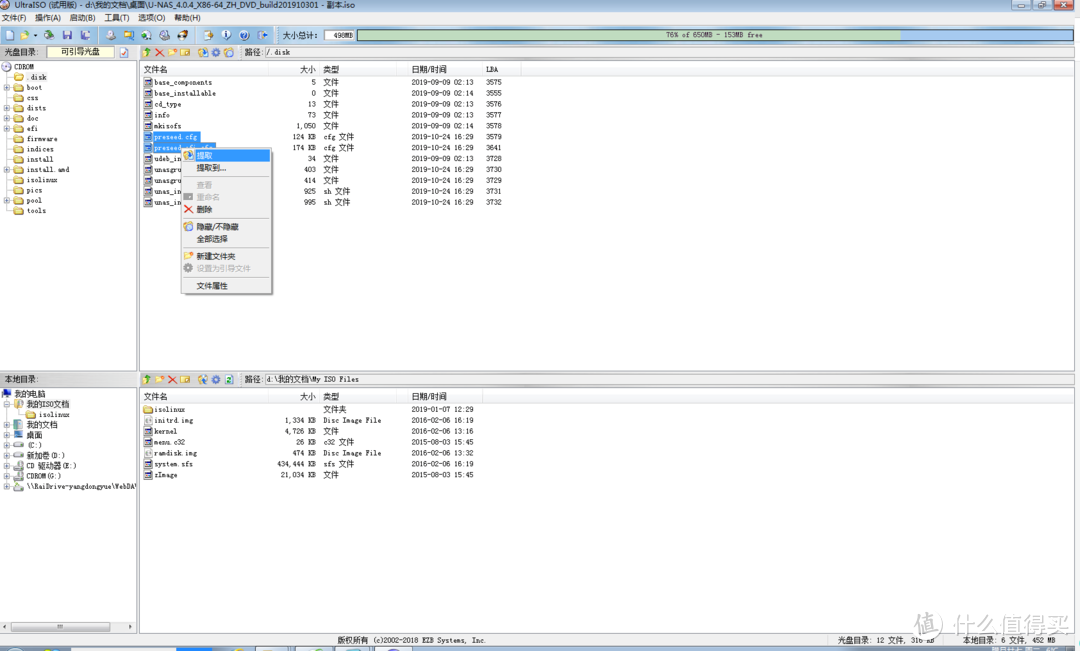
Task: Sort local file list by 类型 column
Action: tap(357, 397)
